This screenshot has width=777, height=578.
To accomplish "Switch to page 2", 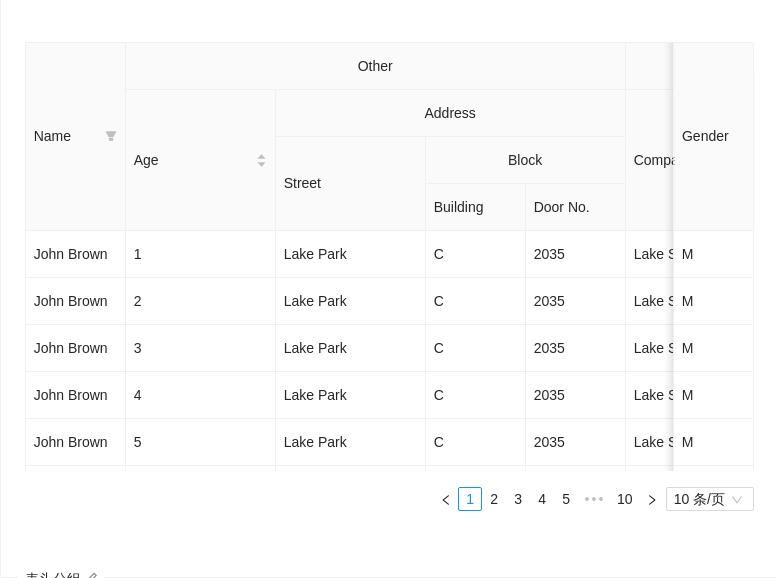I will point(494,499).
